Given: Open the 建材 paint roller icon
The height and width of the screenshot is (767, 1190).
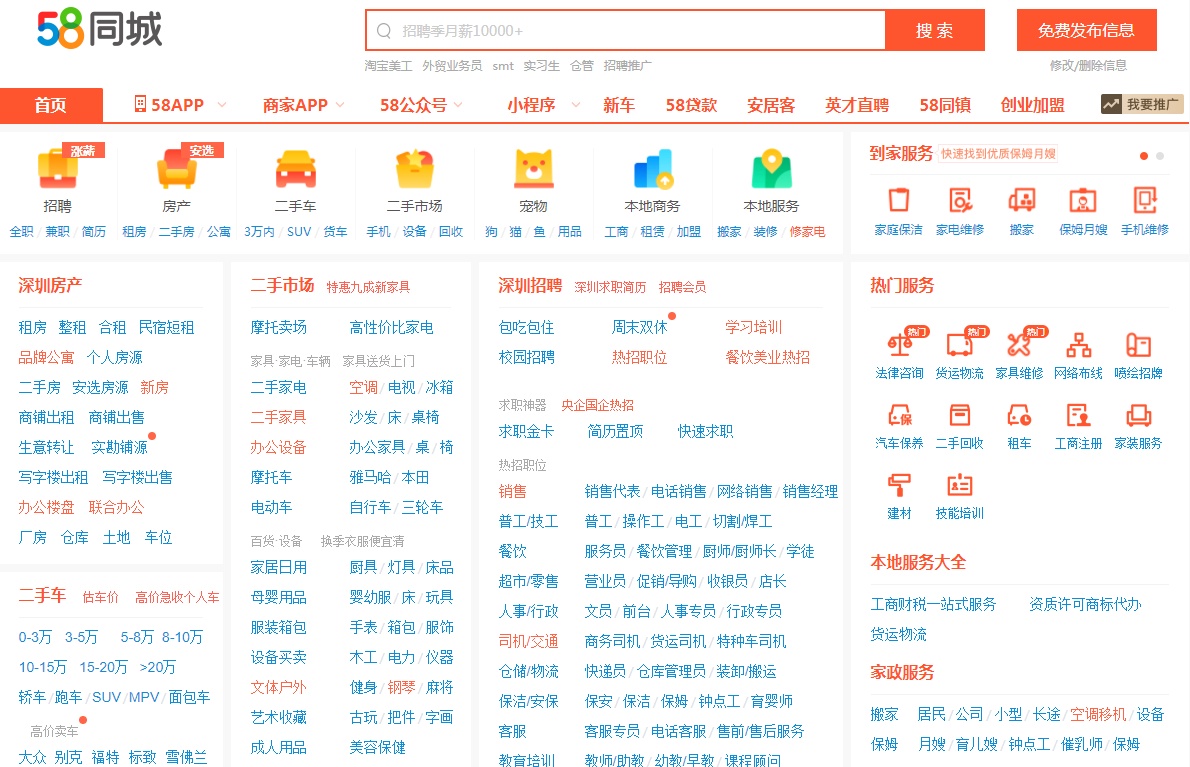Looking at the screenshot, I should click(900, 485).
